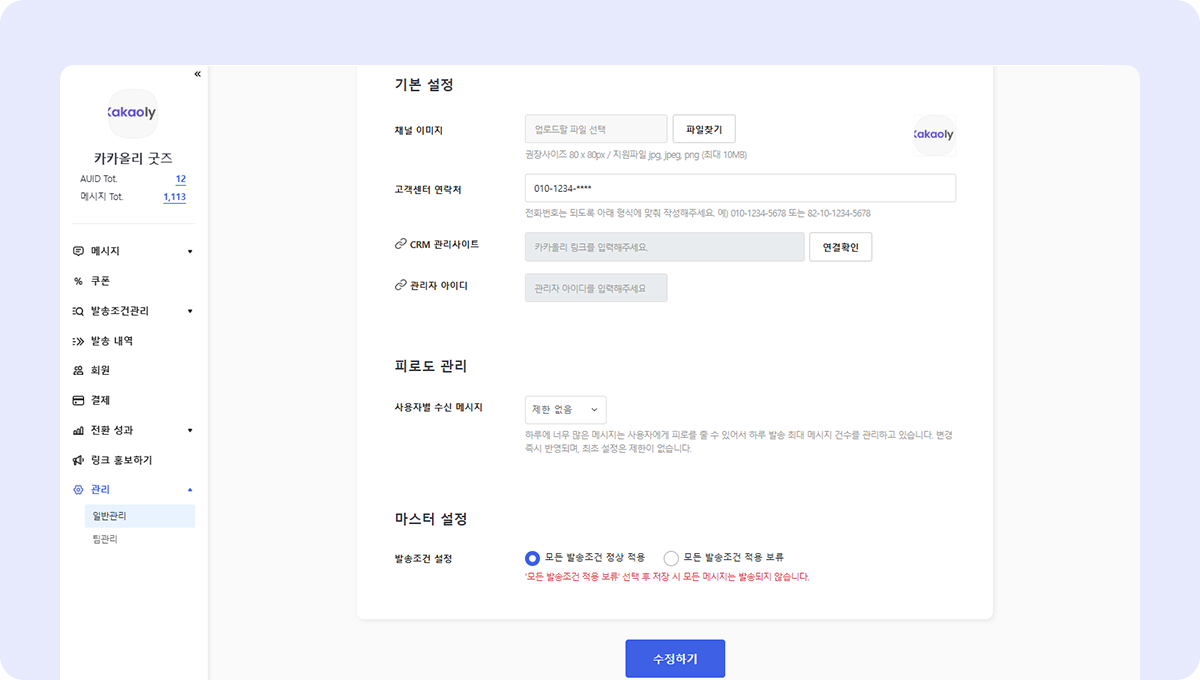Click the 업로드할 파일 선택 field
This screenshot has height=680, width=1200.
point(596,129)
